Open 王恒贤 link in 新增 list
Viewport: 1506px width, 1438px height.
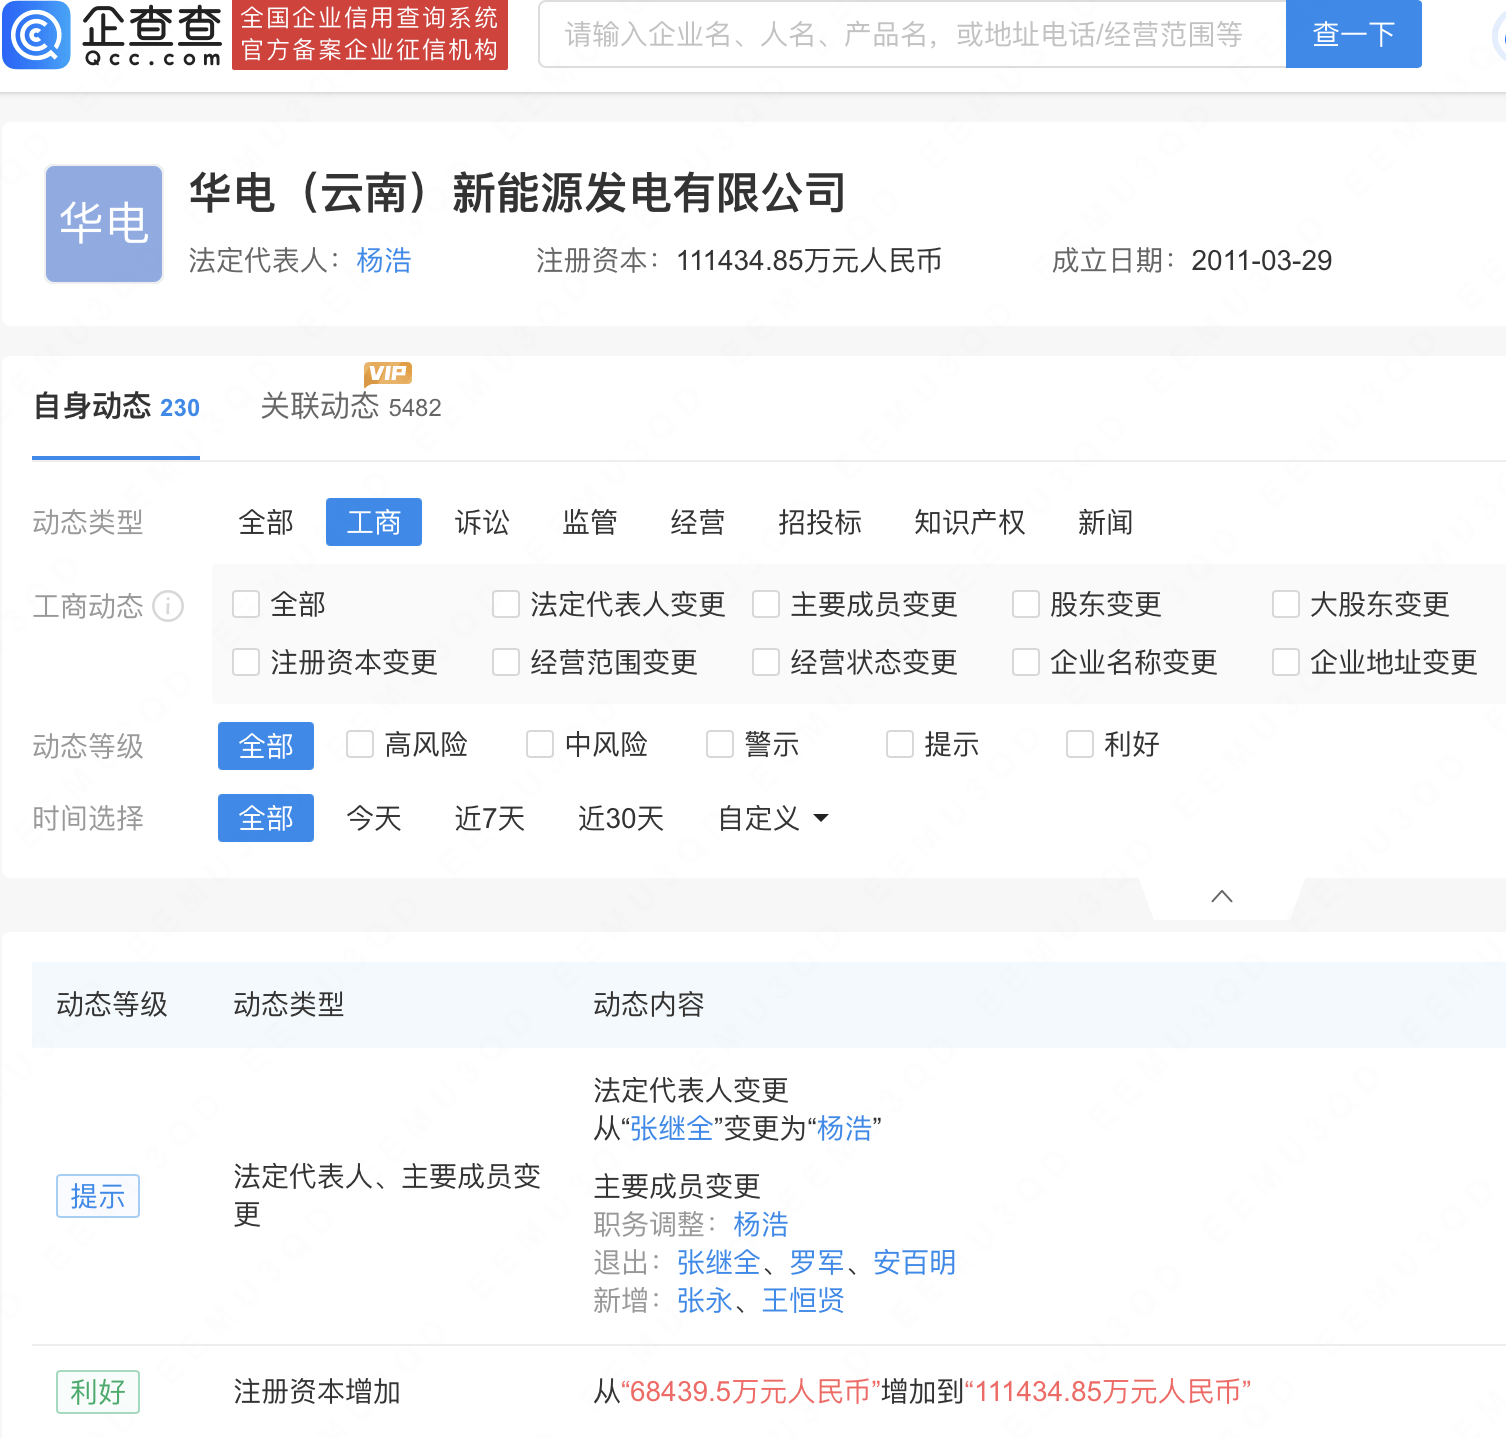tap(803, 1300)
